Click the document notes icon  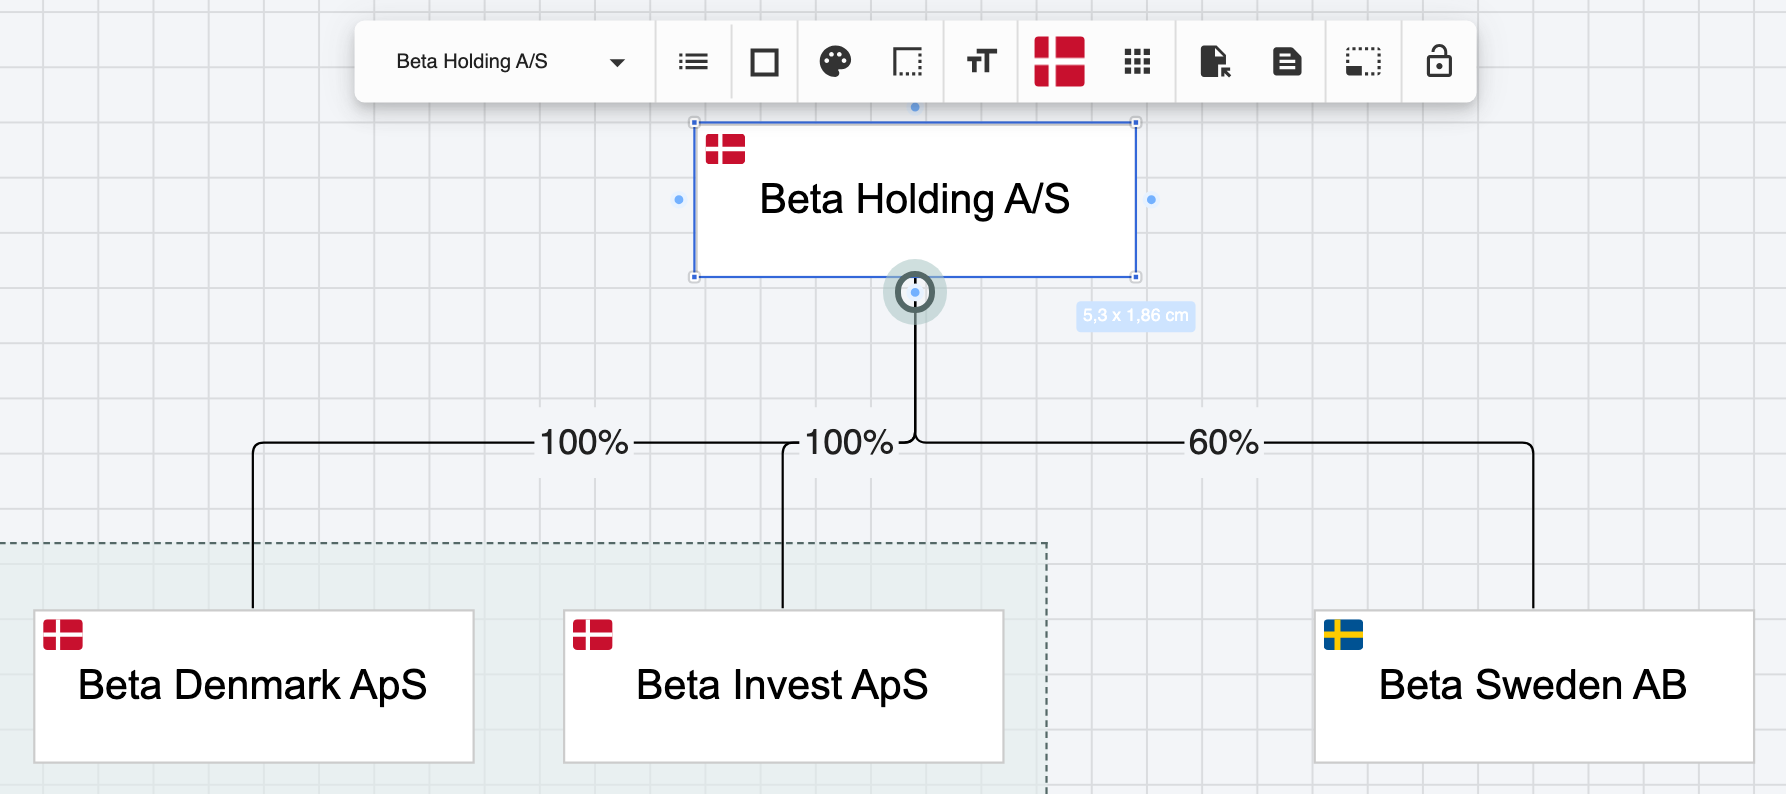1287,62
